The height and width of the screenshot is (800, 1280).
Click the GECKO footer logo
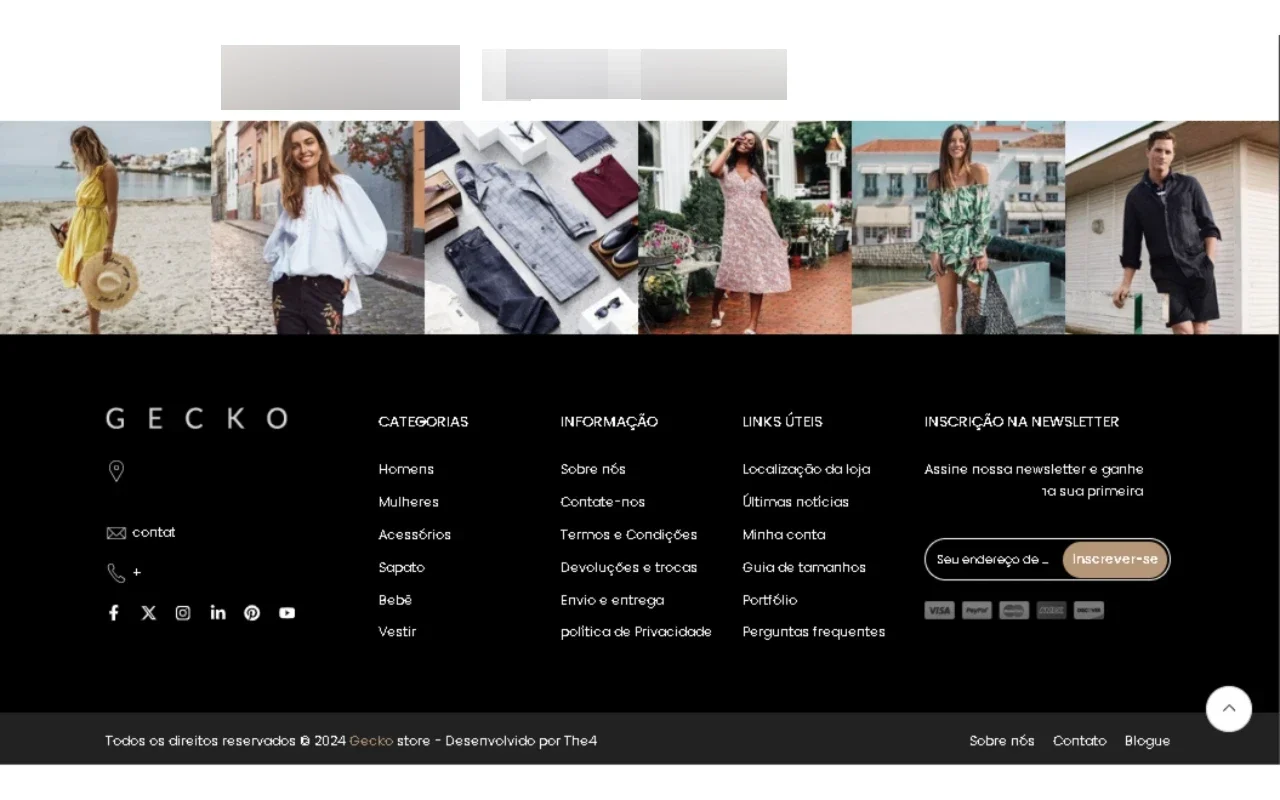pos(197,418)
